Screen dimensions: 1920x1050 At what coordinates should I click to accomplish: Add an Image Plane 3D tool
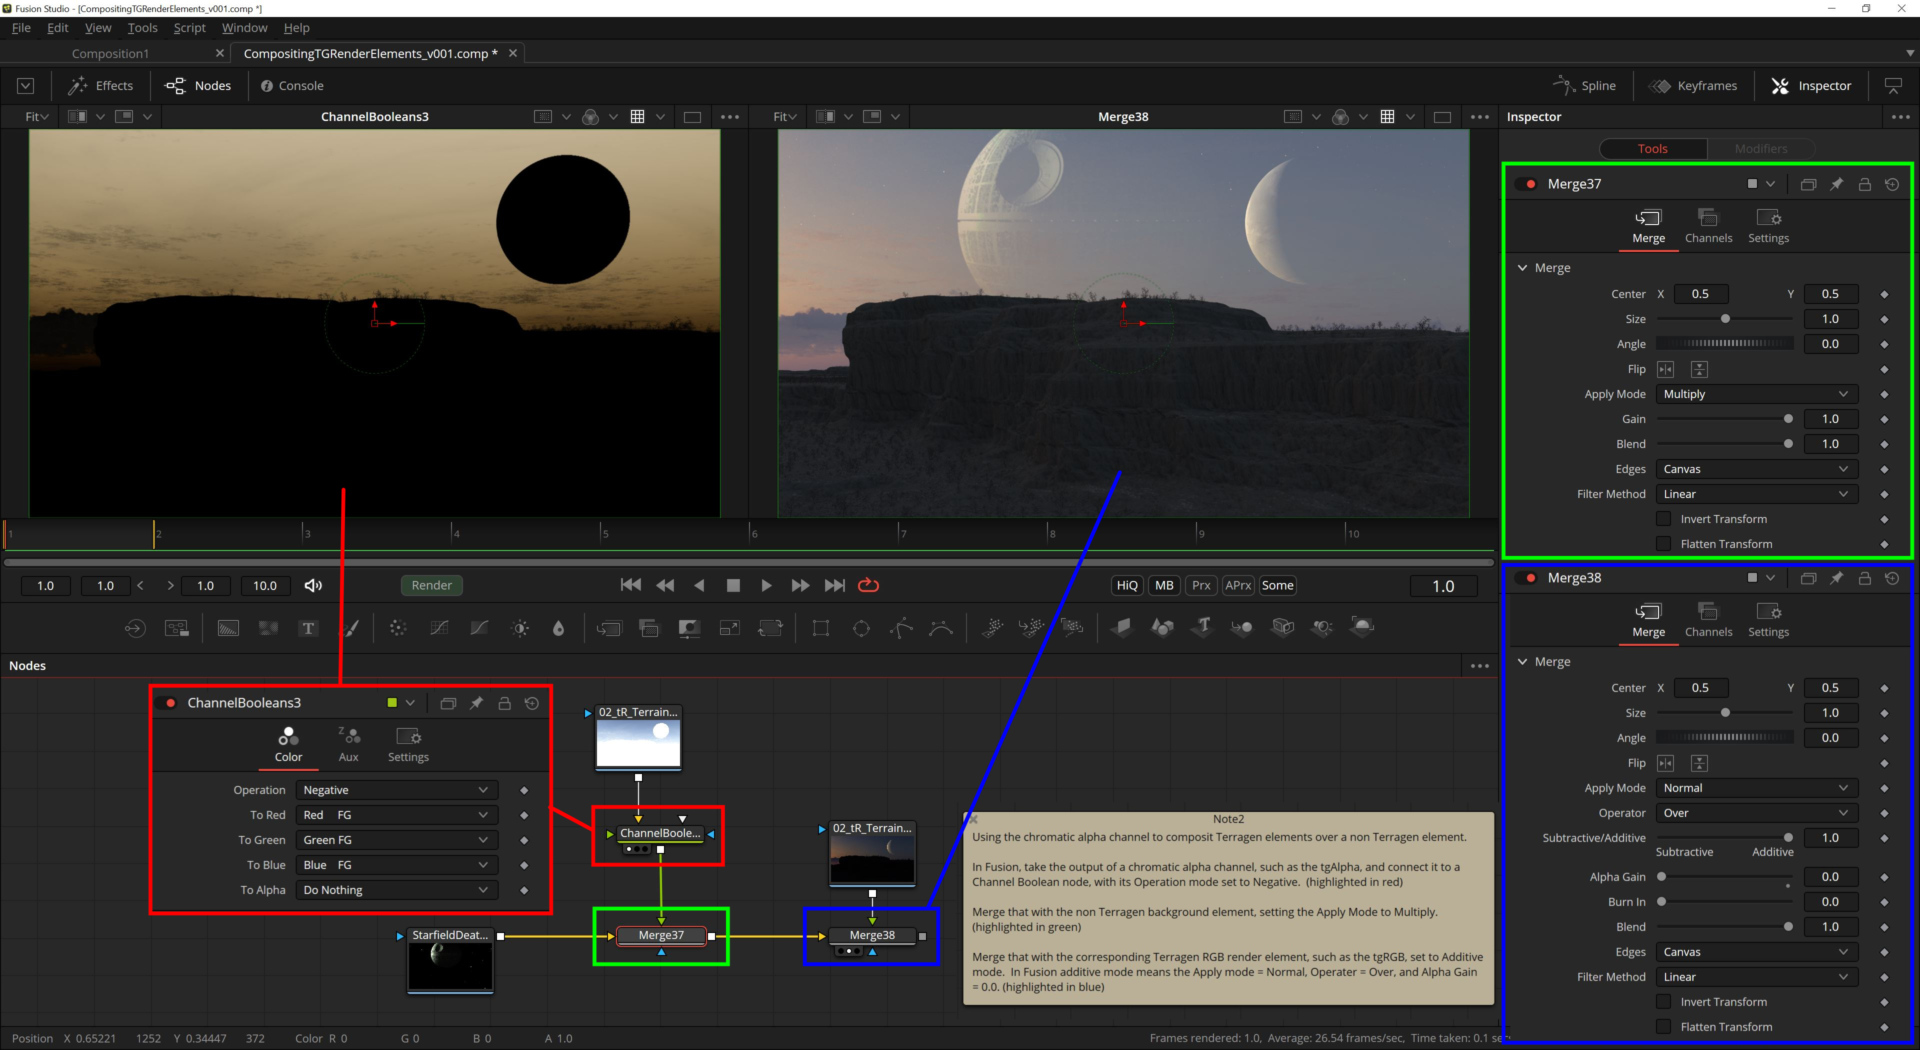coord(1122,628)
